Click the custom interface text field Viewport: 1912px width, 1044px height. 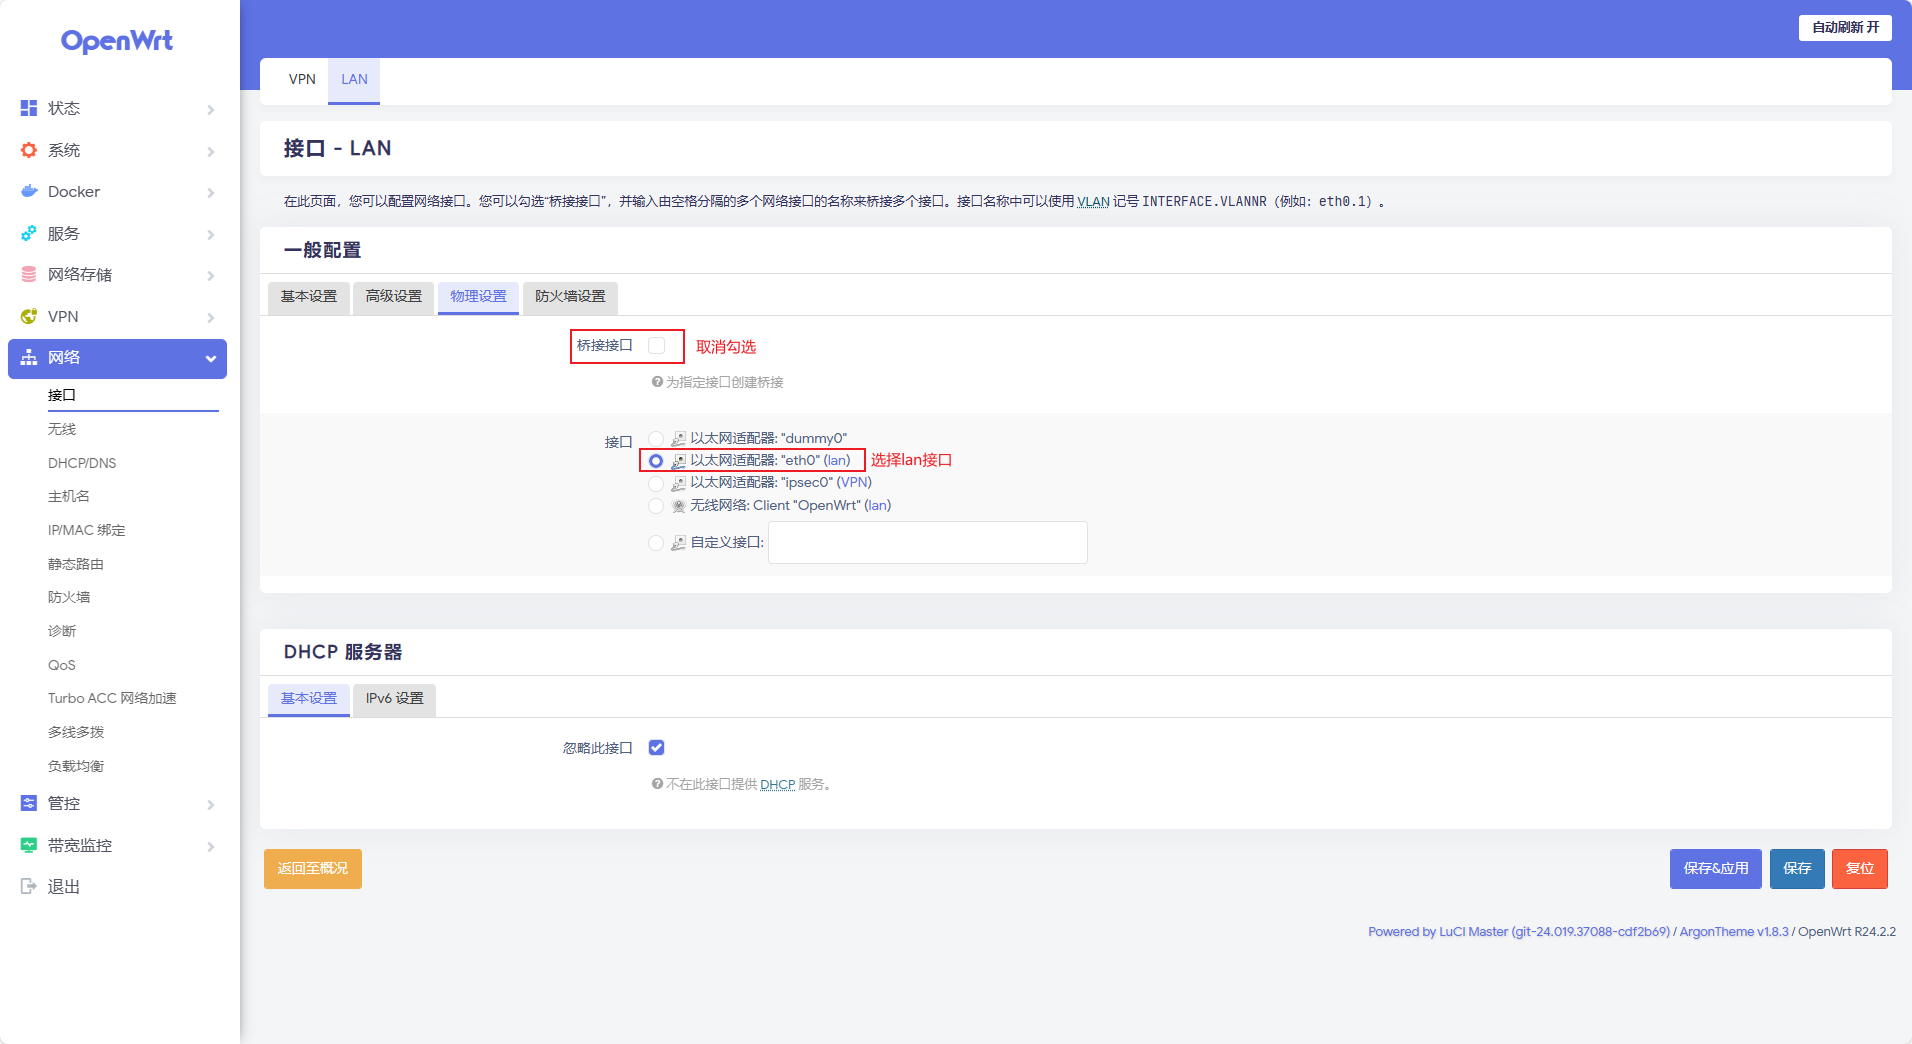click(x=927, y=543)
